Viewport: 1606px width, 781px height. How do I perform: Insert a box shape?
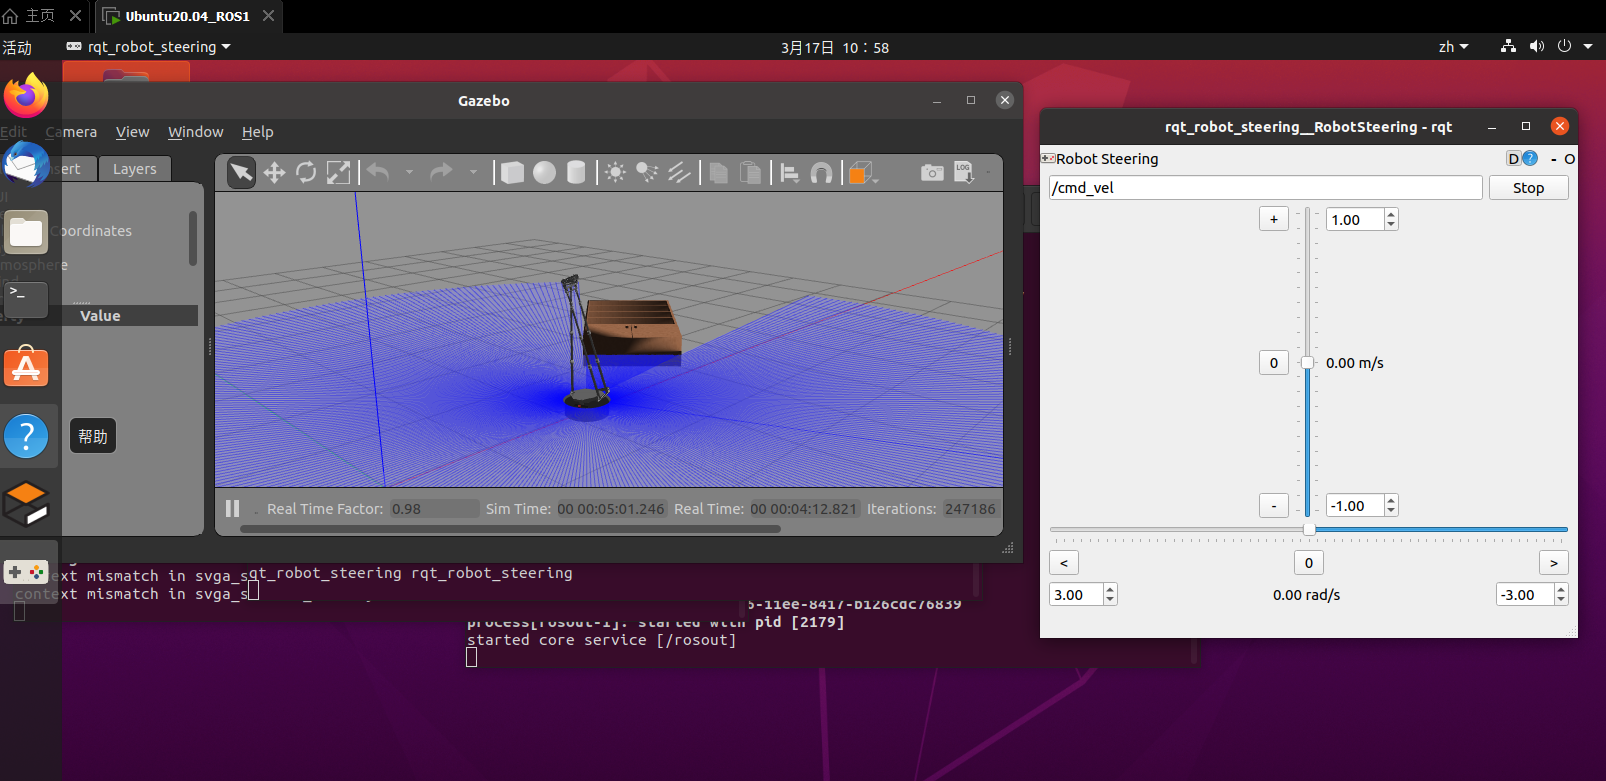click(512, 173)
